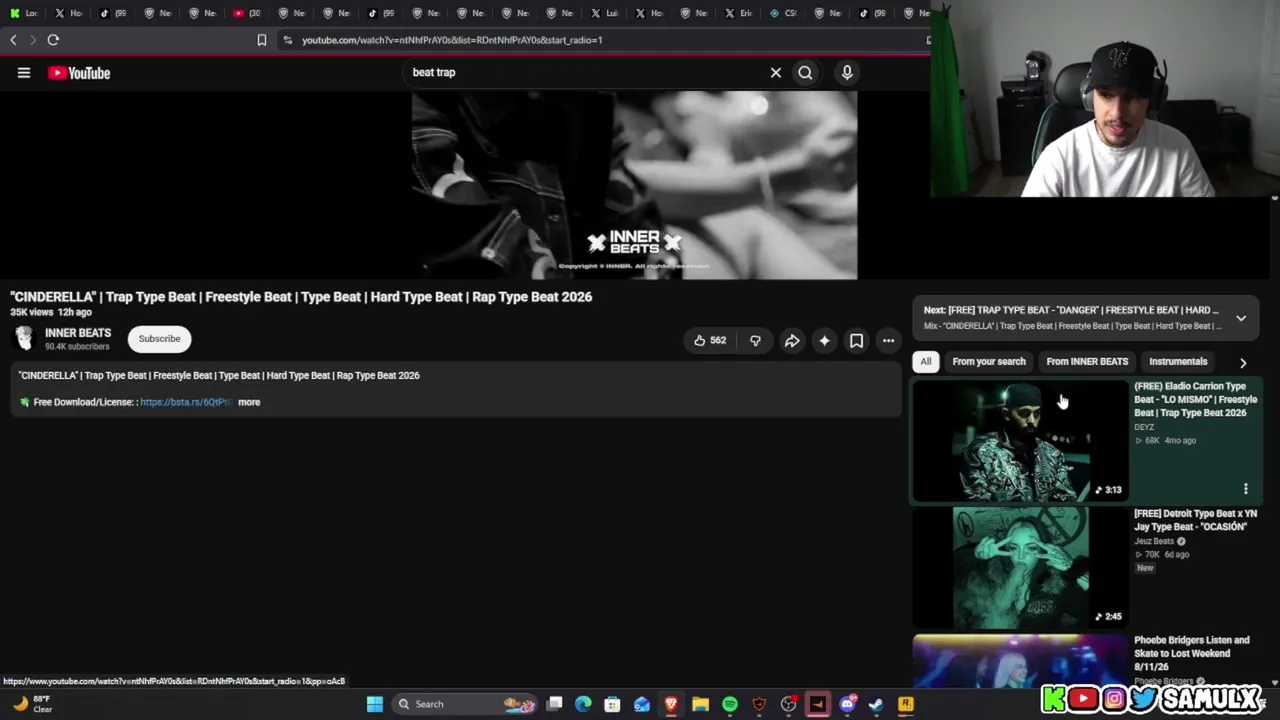Select the 'From INNER BEATS' chip
The width and height of the screenshot is (1280, 720).
pyautogui.click(x=1087, y=362)
